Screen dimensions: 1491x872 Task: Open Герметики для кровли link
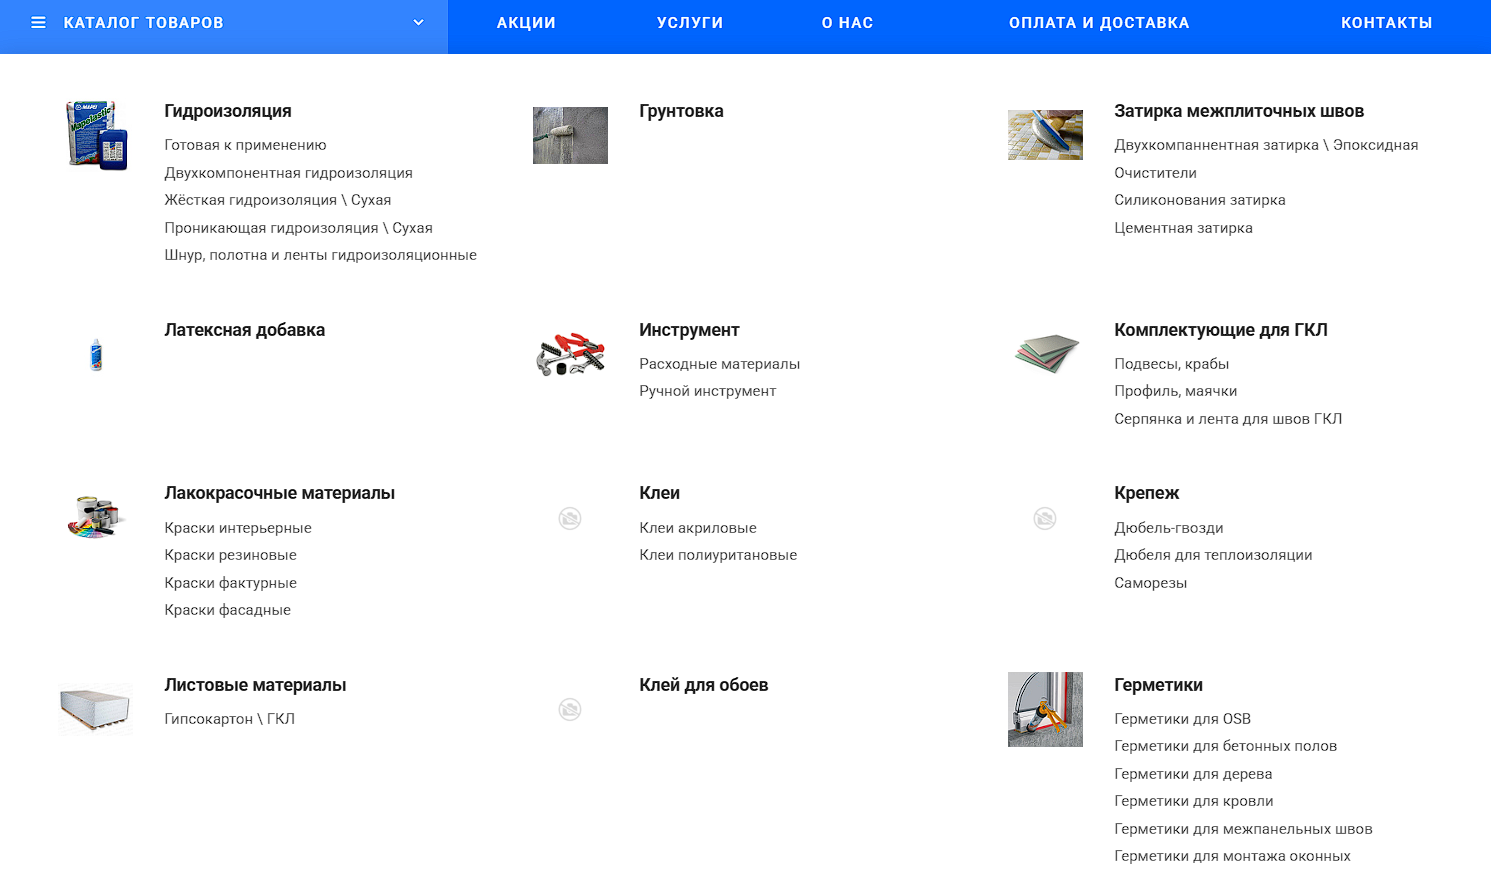(1193, 801)
